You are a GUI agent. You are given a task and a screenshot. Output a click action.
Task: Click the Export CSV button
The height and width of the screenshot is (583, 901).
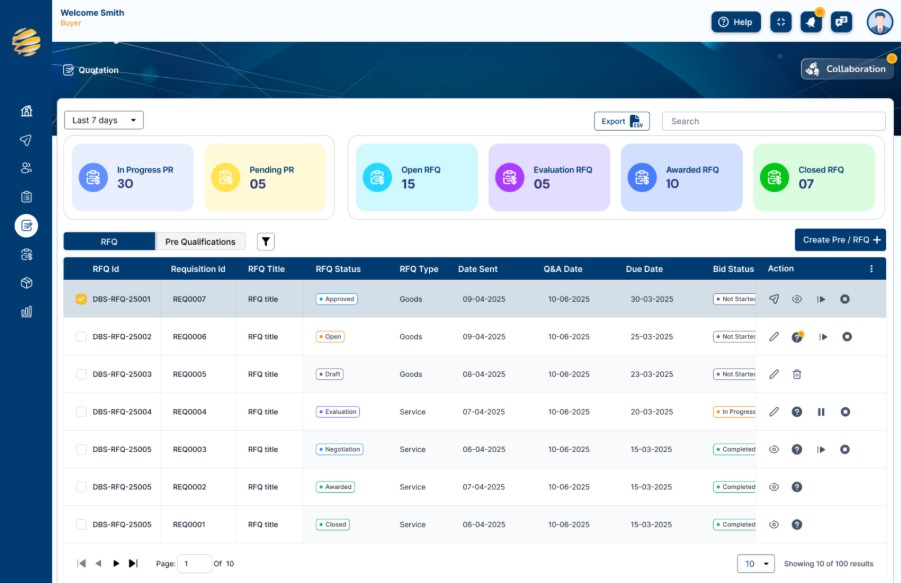(x=622, y=121)
